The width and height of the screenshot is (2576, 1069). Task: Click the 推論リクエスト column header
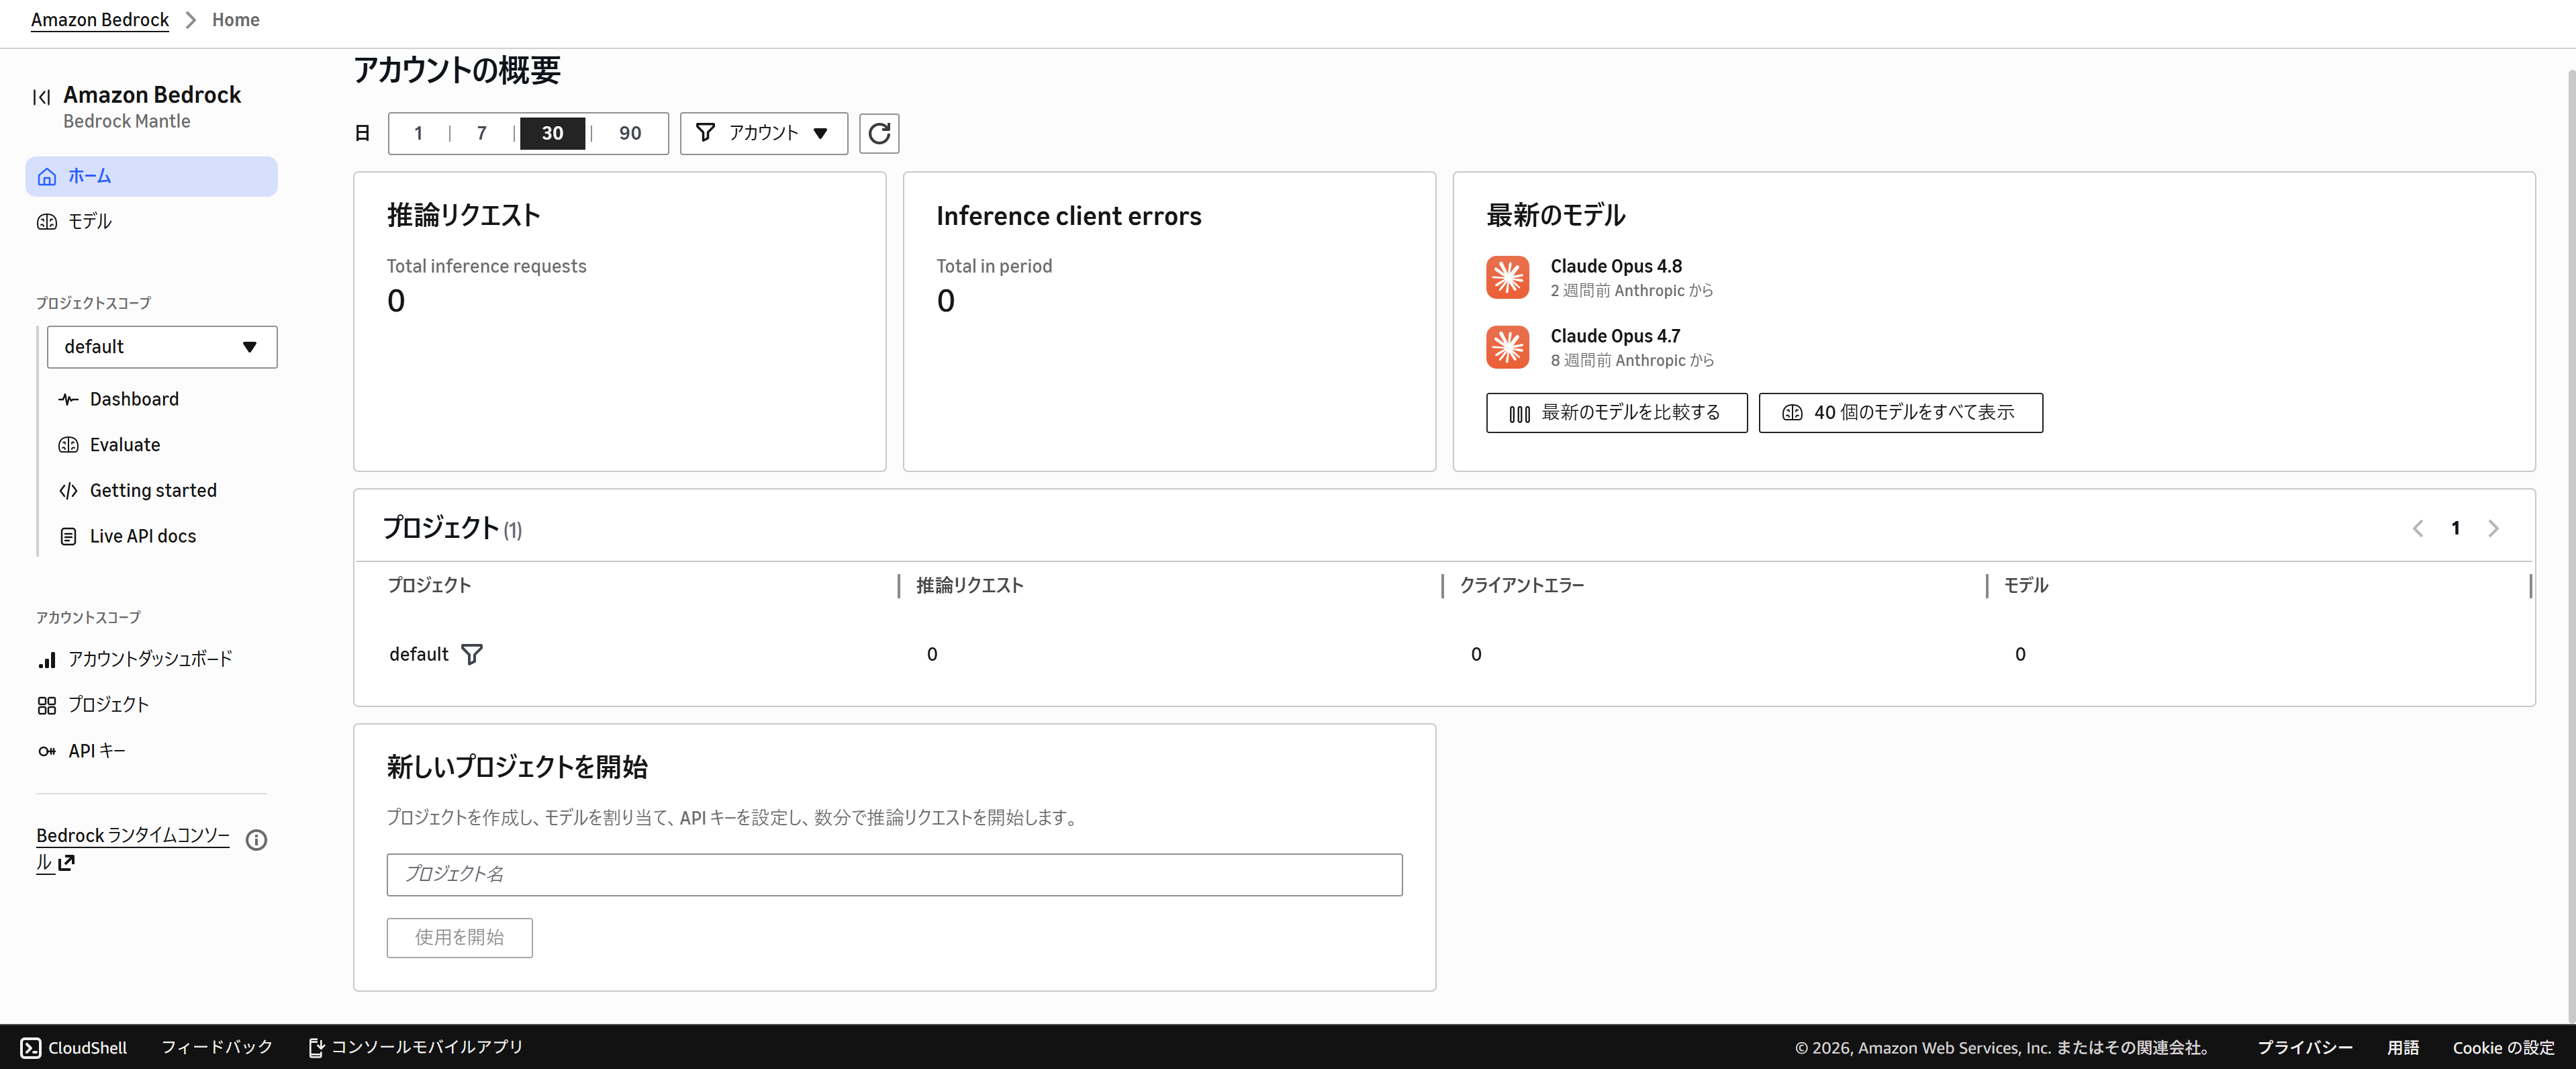click(x=969, y=586)
